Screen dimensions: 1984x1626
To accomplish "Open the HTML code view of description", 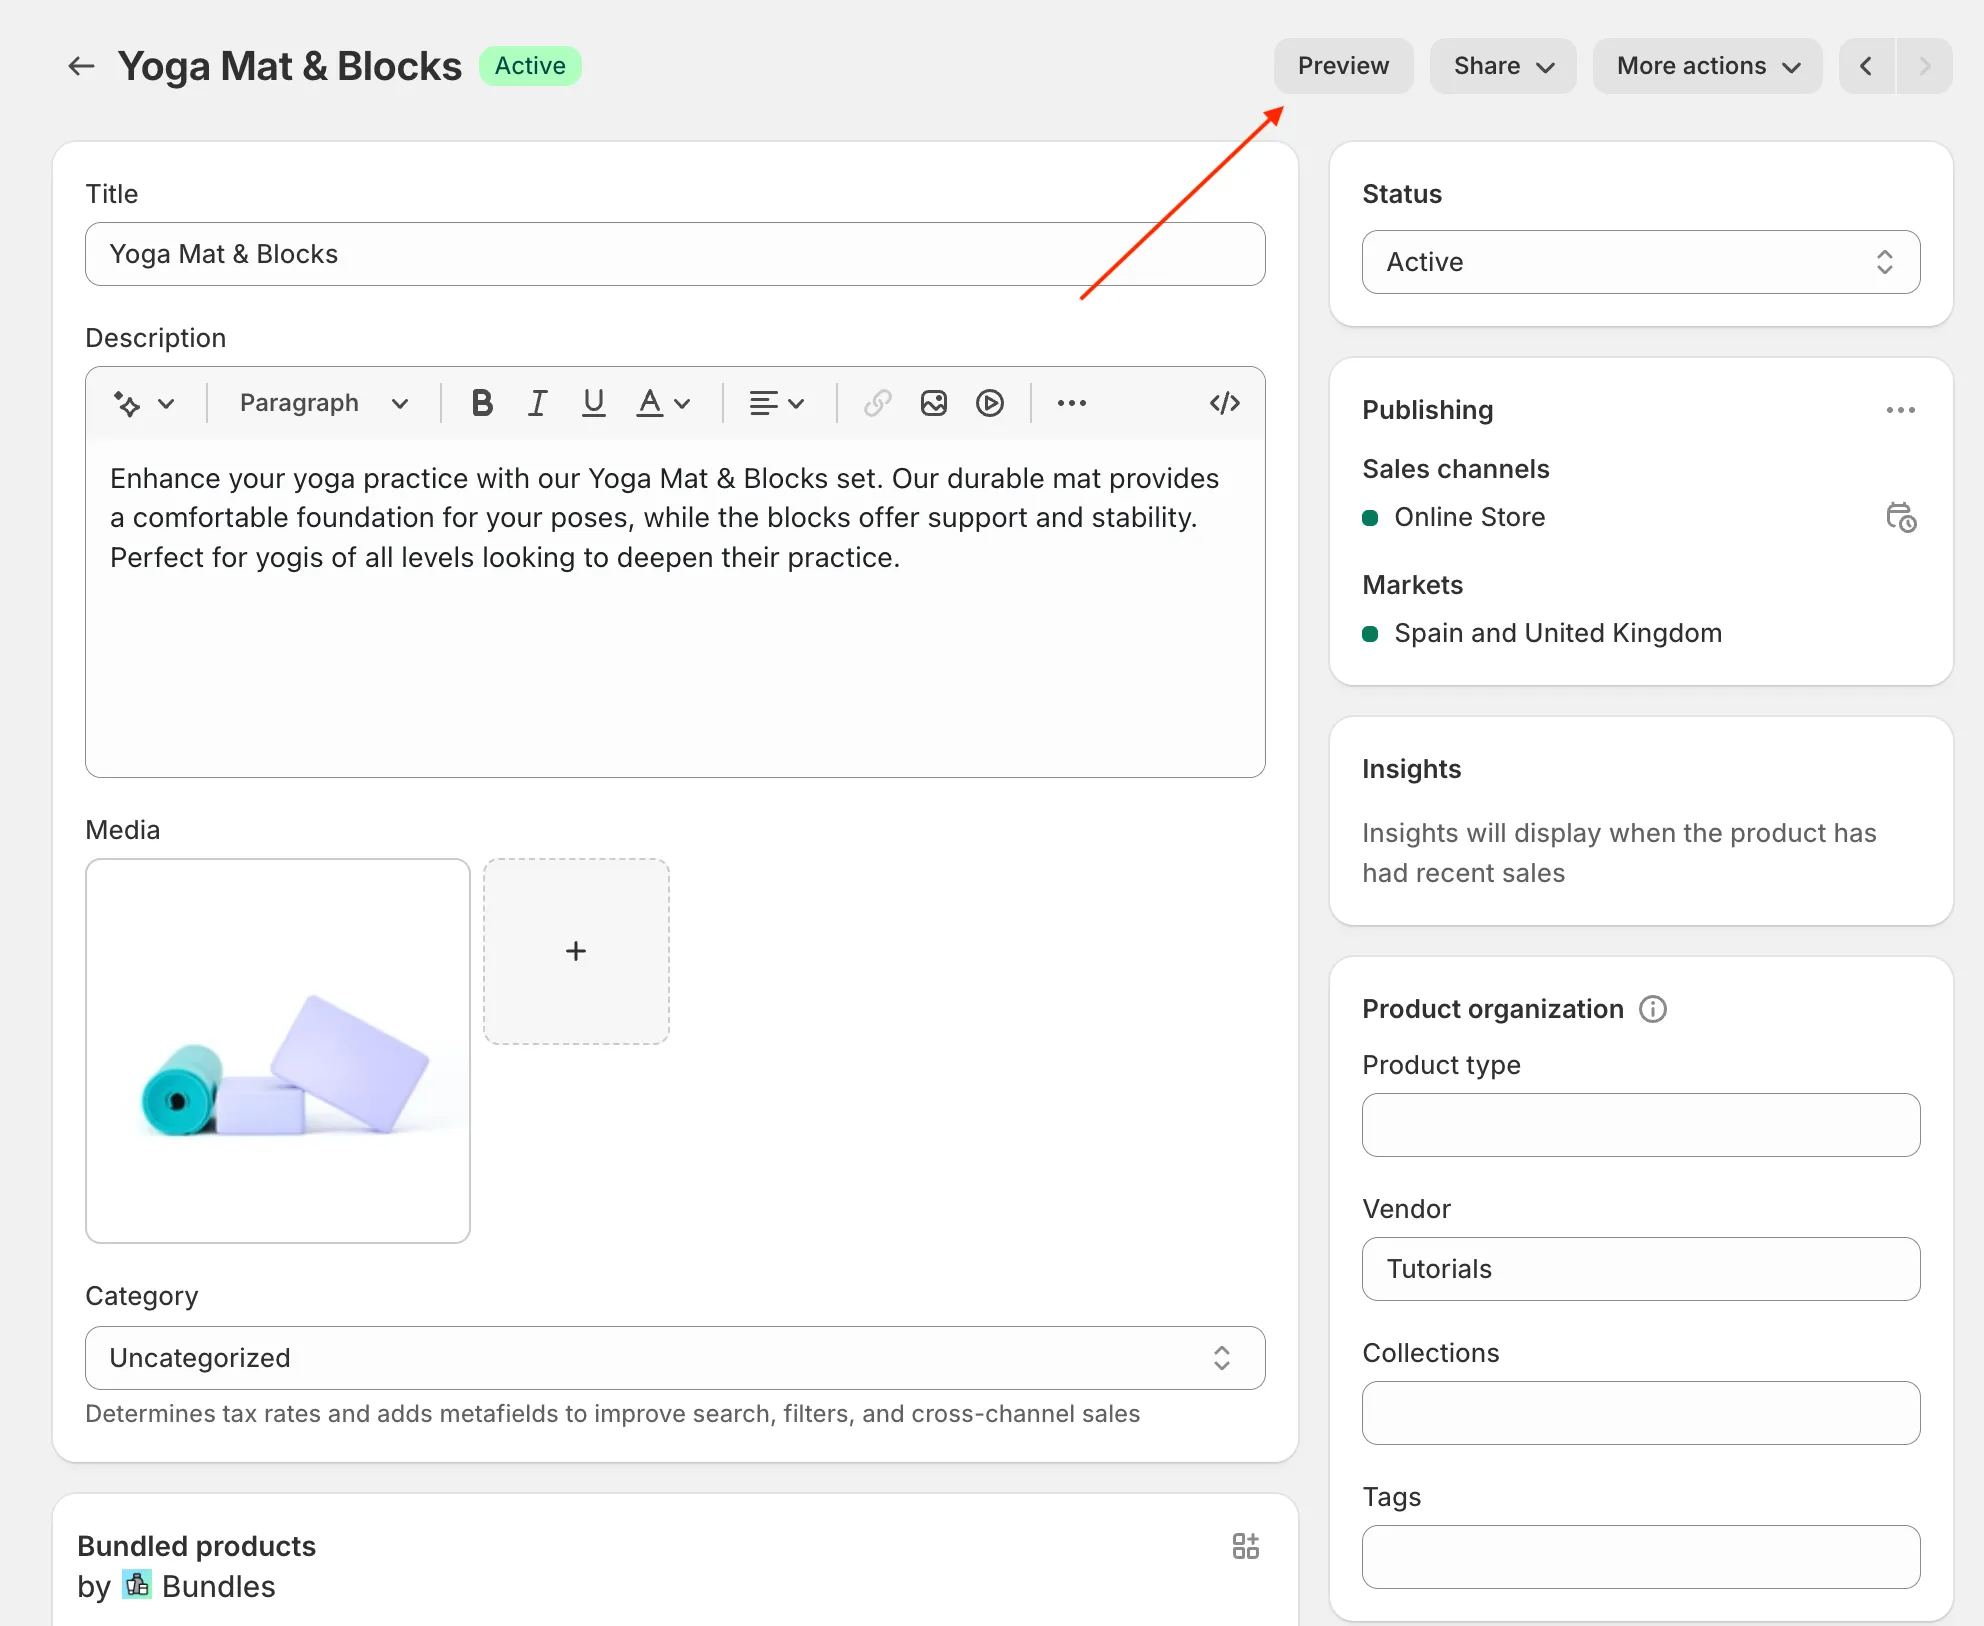I will point(1224,403).
